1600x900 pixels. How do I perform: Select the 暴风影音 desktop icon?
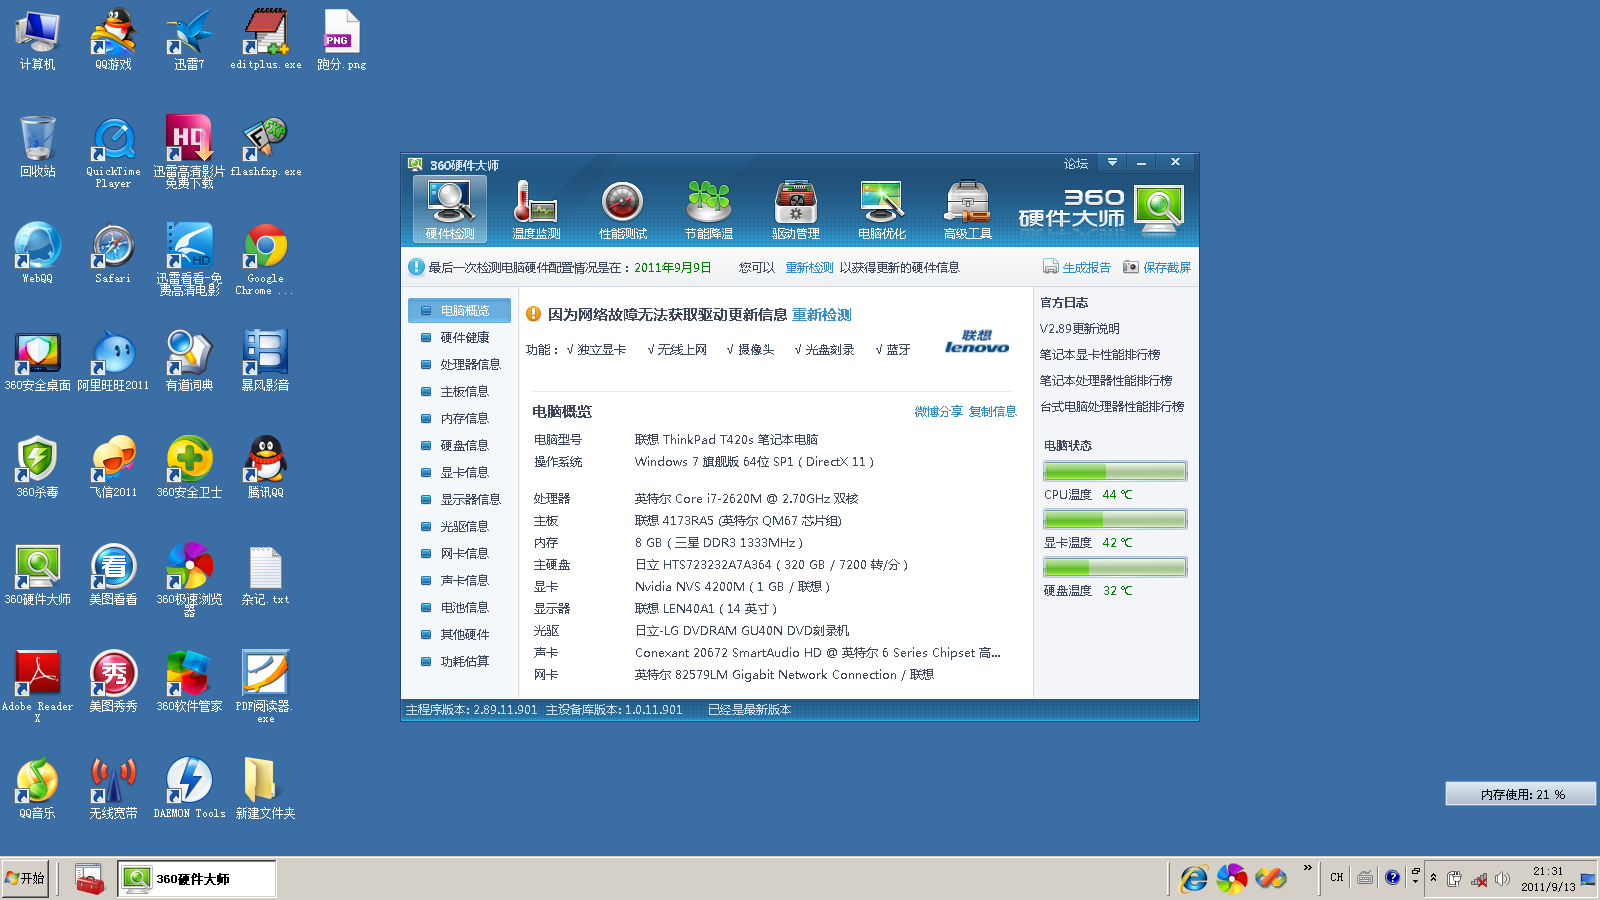pos(265,361)
